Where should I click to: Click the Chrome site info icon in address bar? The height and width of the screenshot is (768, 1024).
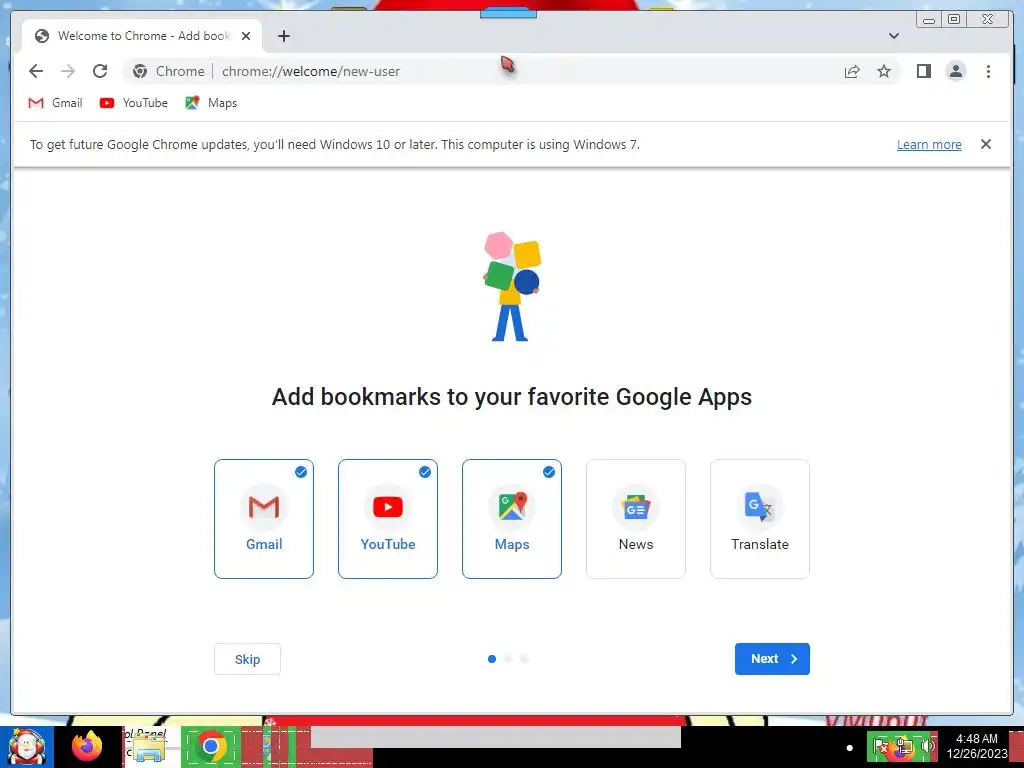pyautogui.click(x=140, y=71)
